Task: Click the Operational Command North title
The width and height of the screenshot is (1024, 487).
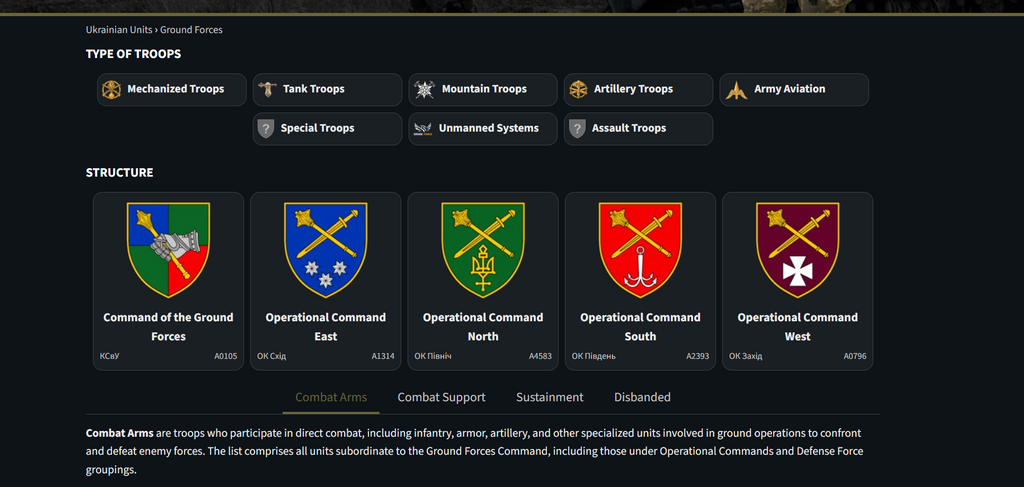Action: click(x=483, y=327)
